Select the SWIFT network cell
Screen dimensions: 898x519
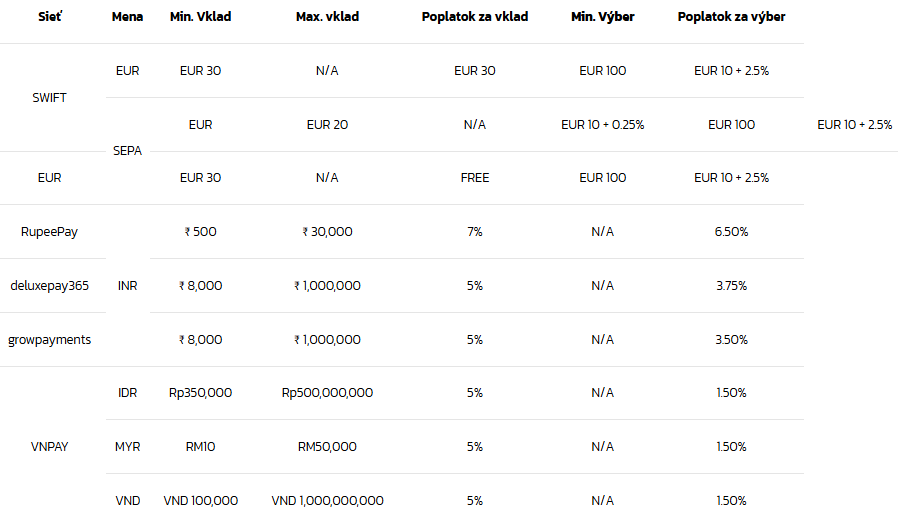[x=49, y=98]
